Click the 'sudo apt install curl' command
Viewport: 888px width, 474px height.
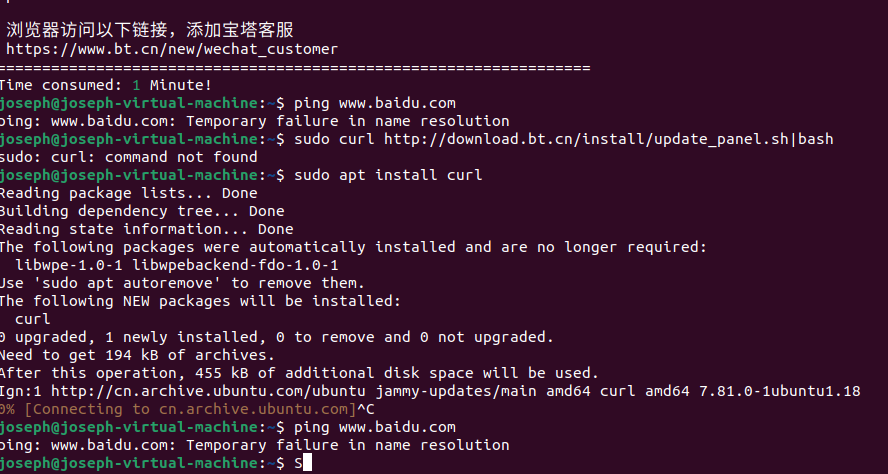click(x=388, y=175)
